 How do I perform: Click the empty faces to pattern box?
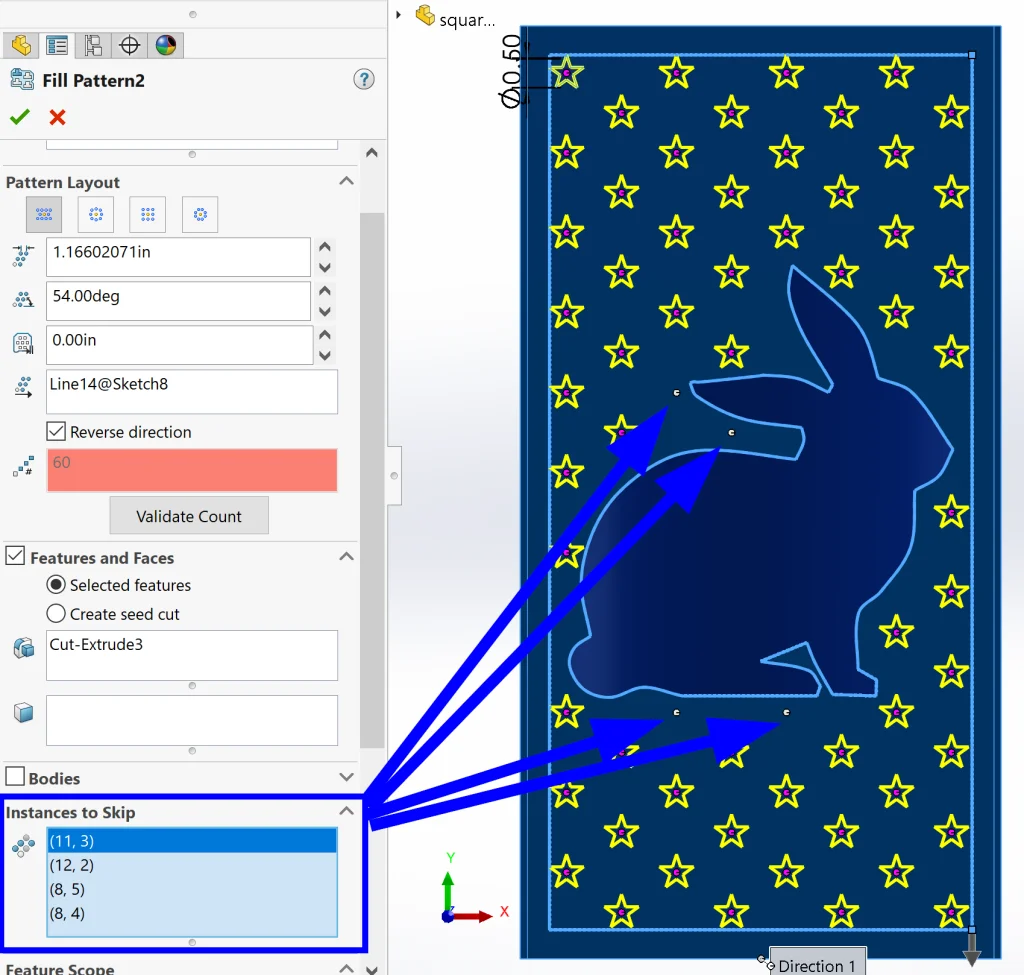tap(192, 720)
